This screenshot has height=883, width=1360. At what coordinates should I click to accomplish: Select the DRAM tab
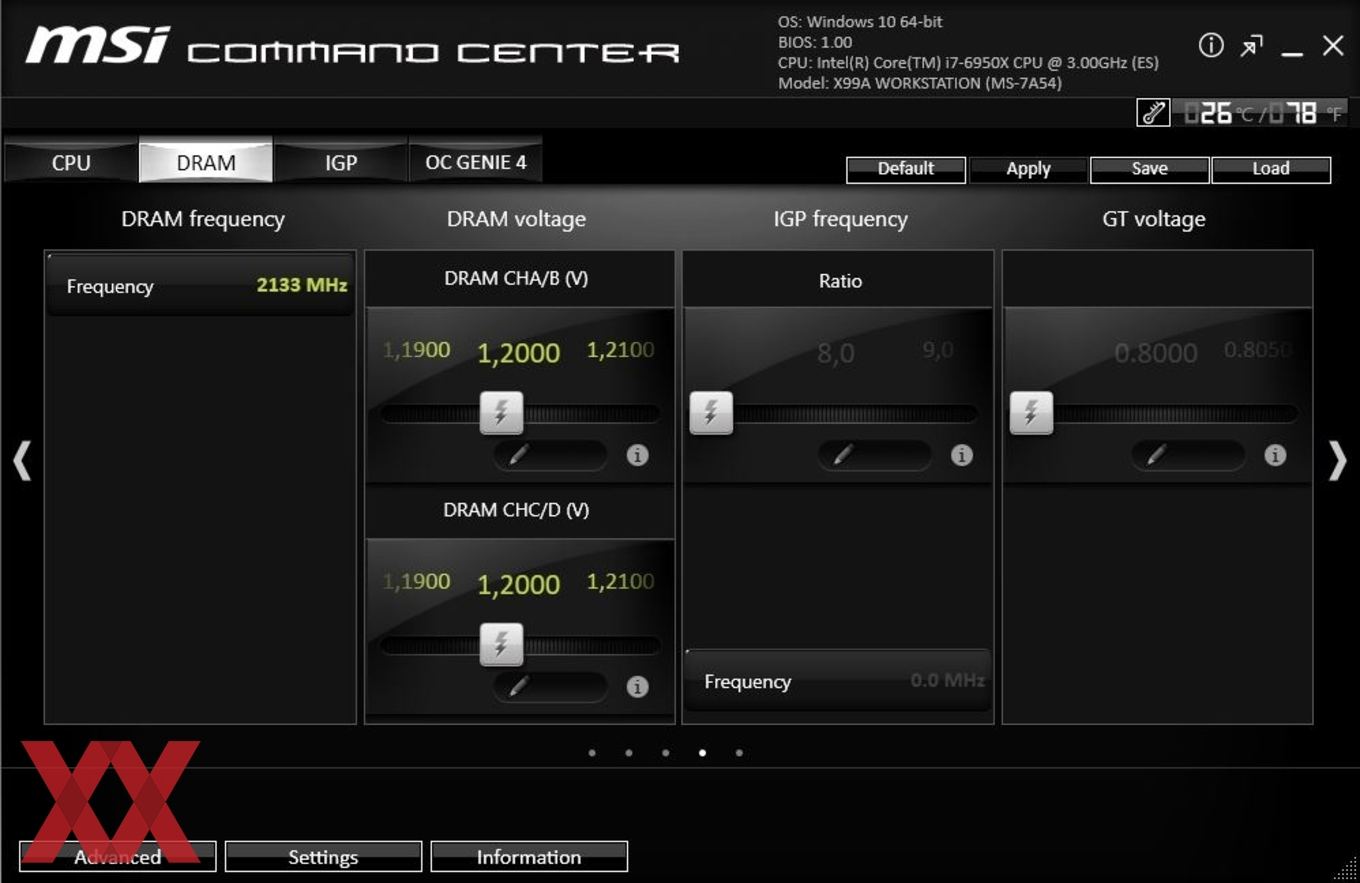[206, 162]
